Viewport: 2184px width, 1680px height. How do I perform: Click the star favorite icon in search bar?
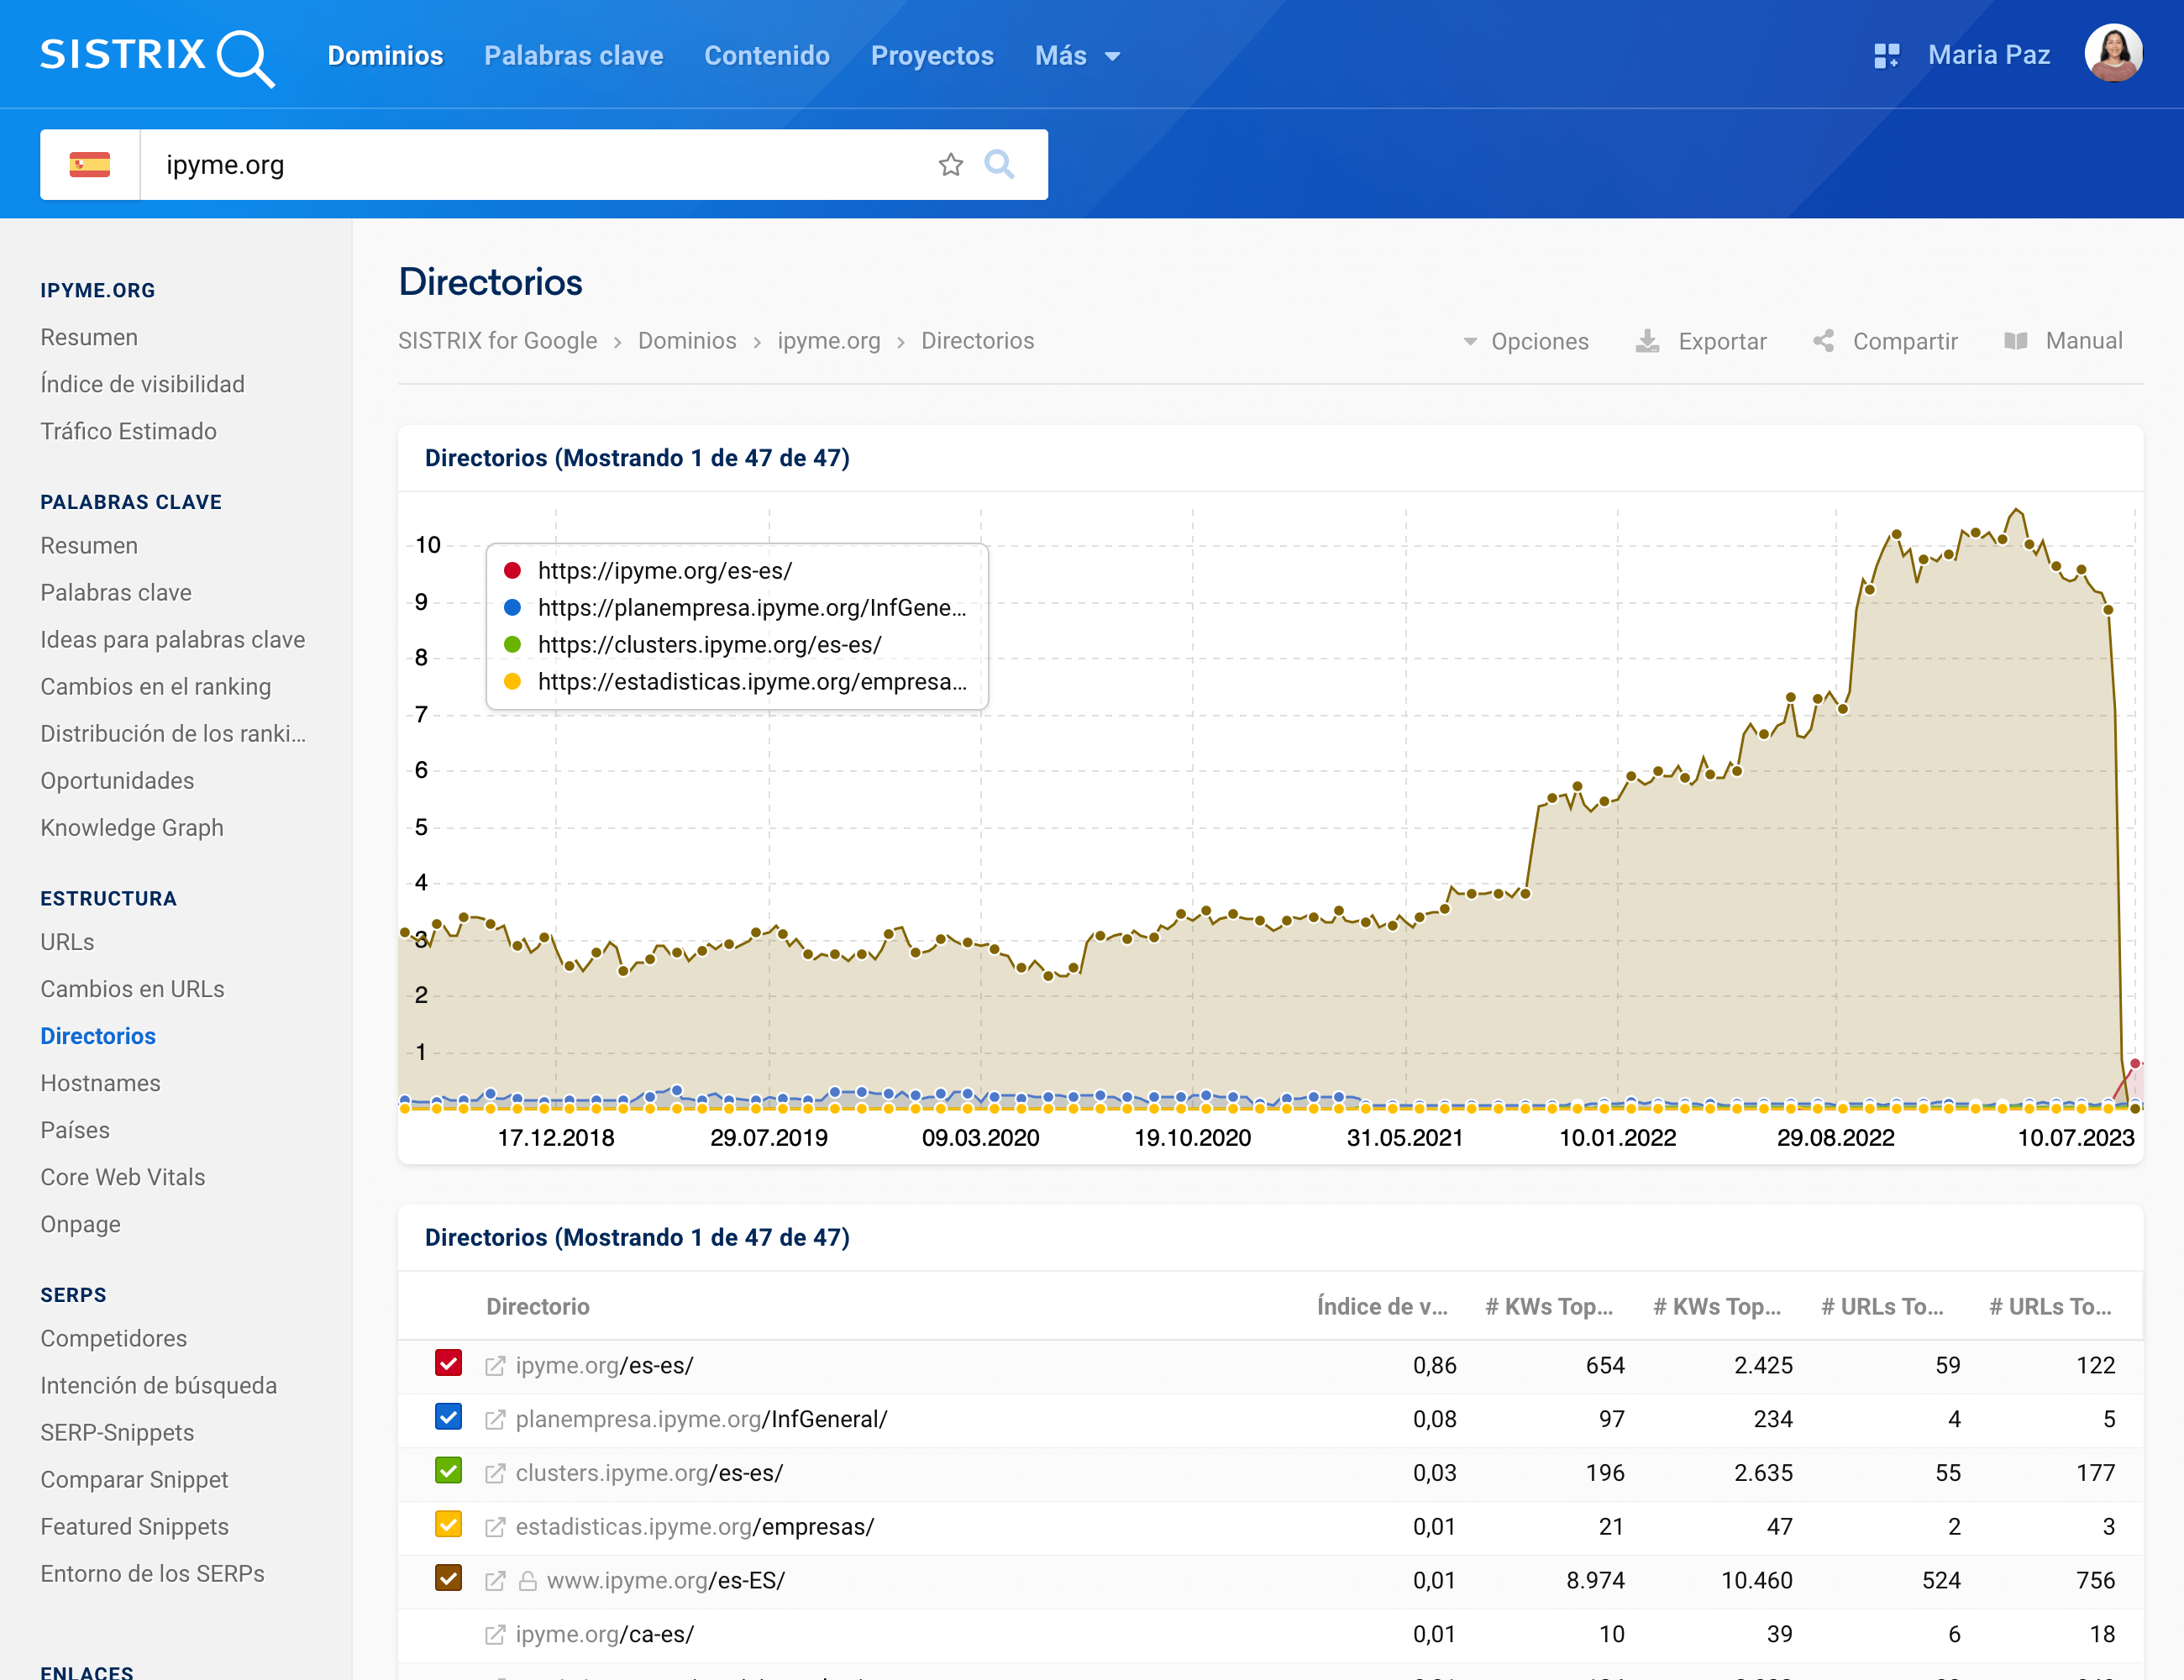click(x=950, y=164)
